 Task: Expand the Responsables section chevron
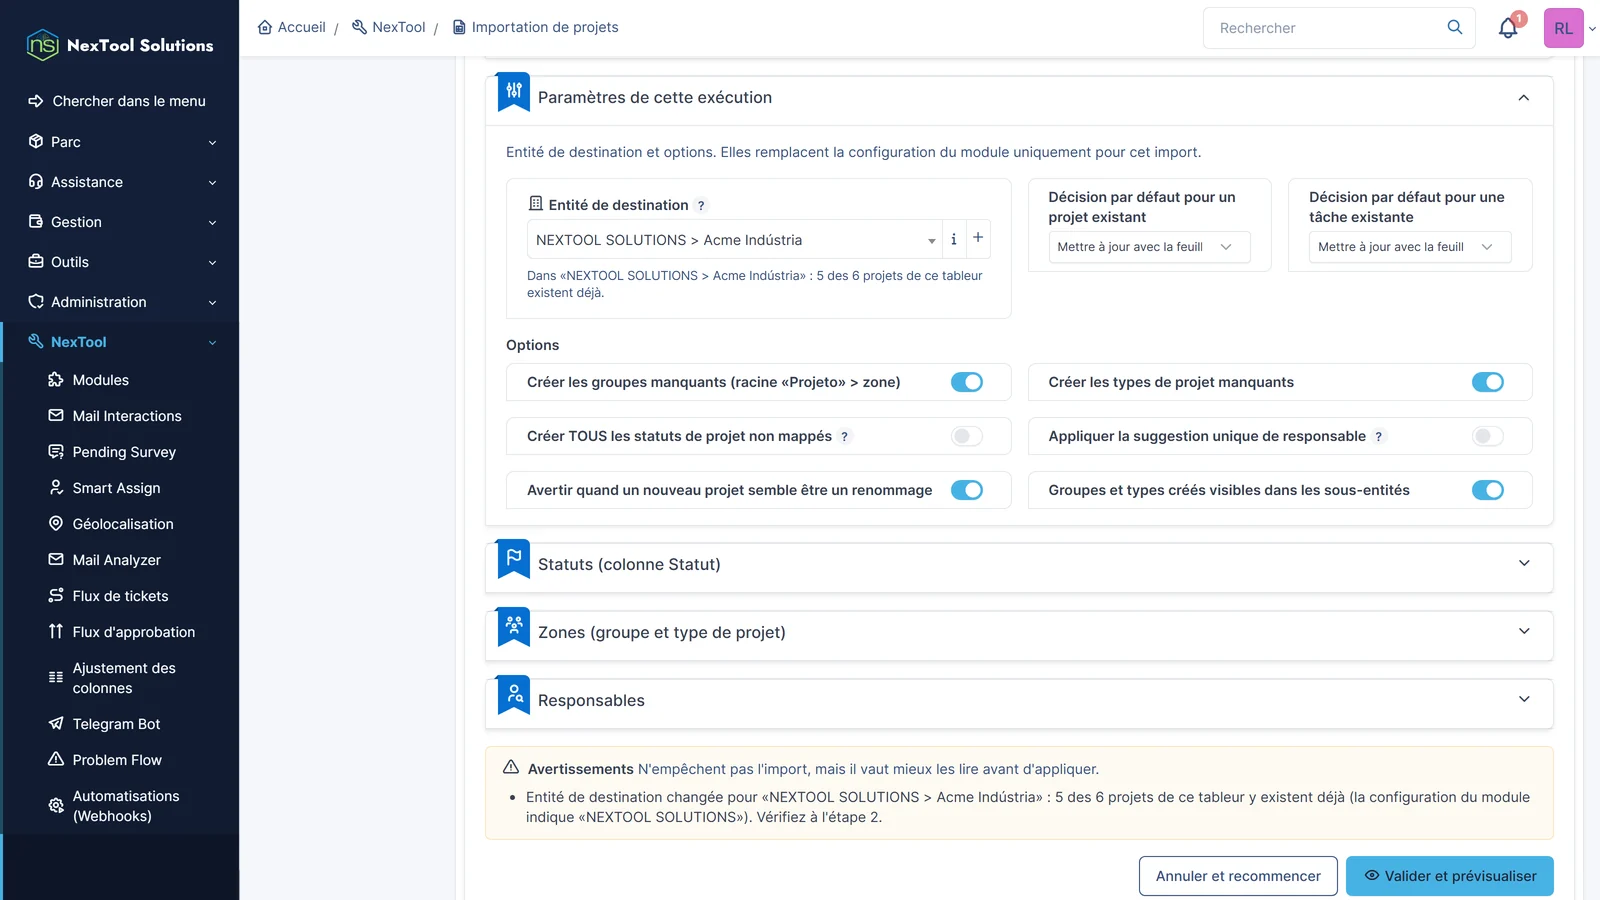coord(1524,700)
